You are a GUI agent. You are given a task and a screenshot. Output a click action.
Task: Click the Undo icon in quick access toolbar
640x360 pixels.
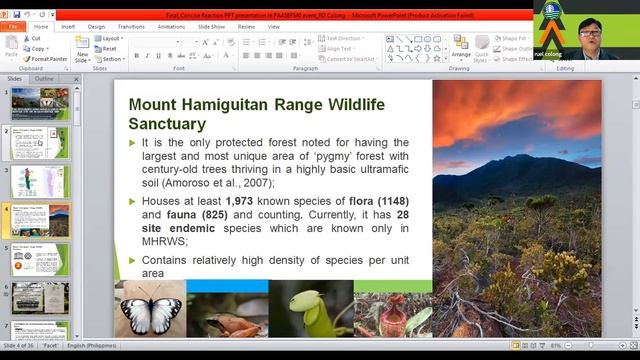[27, 15]
